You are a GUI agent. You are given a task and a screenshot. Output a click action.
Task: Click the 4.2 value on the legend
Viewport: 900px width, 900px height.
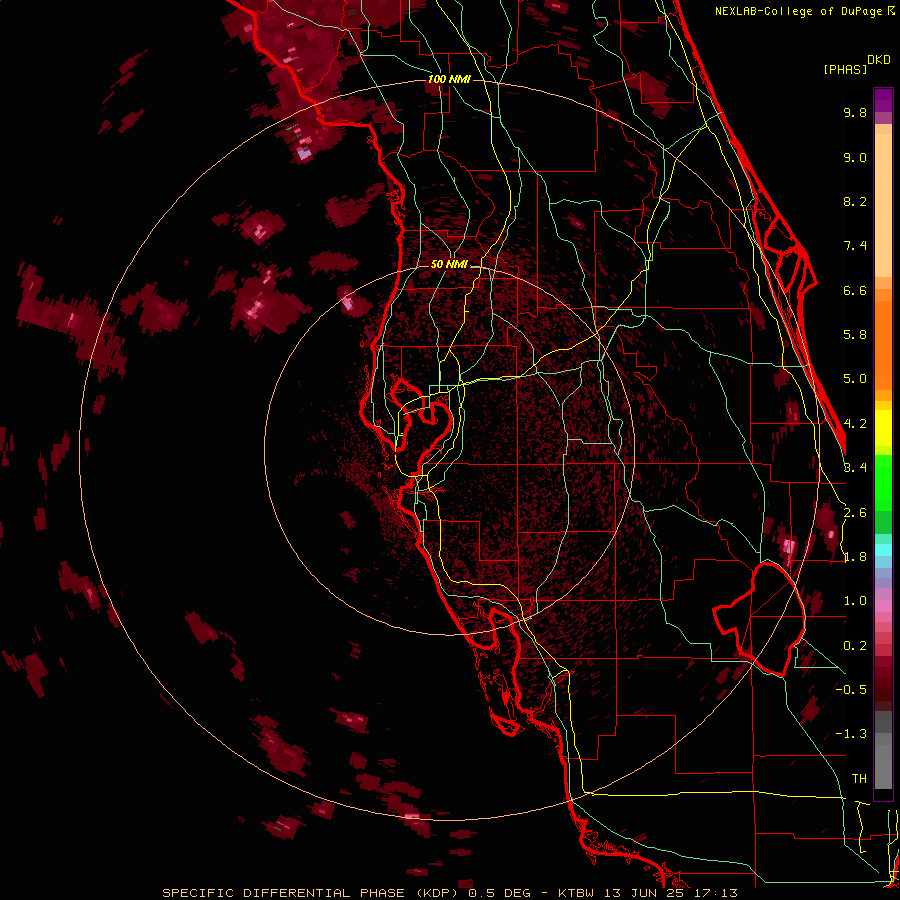(x=855, y=424)
